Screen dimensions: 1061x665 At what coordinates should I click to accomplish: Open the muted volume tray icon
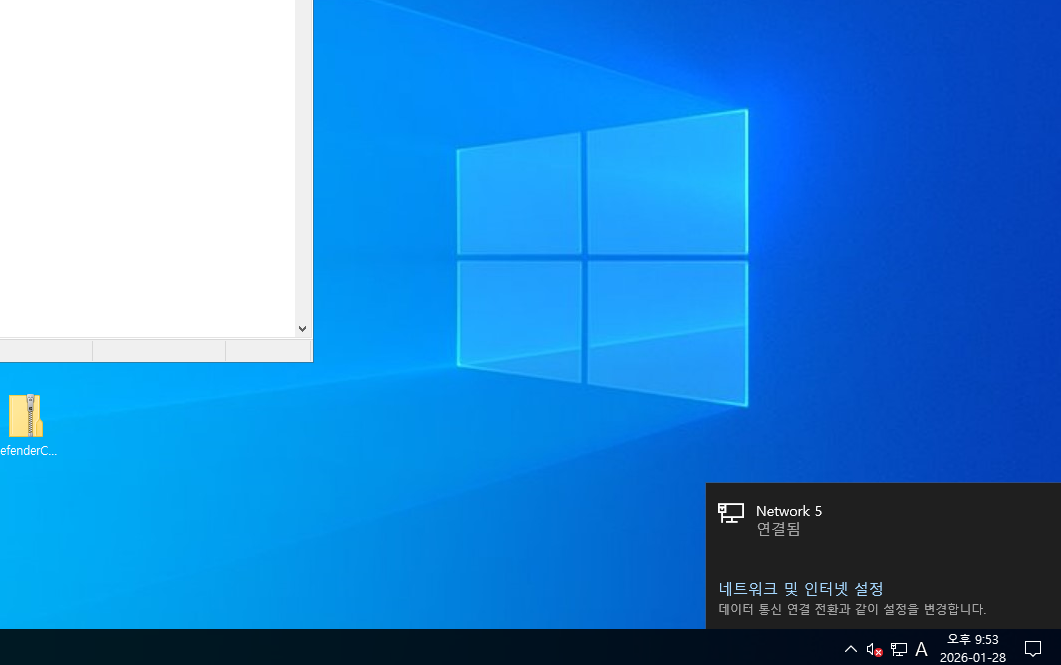coord(874,649)
